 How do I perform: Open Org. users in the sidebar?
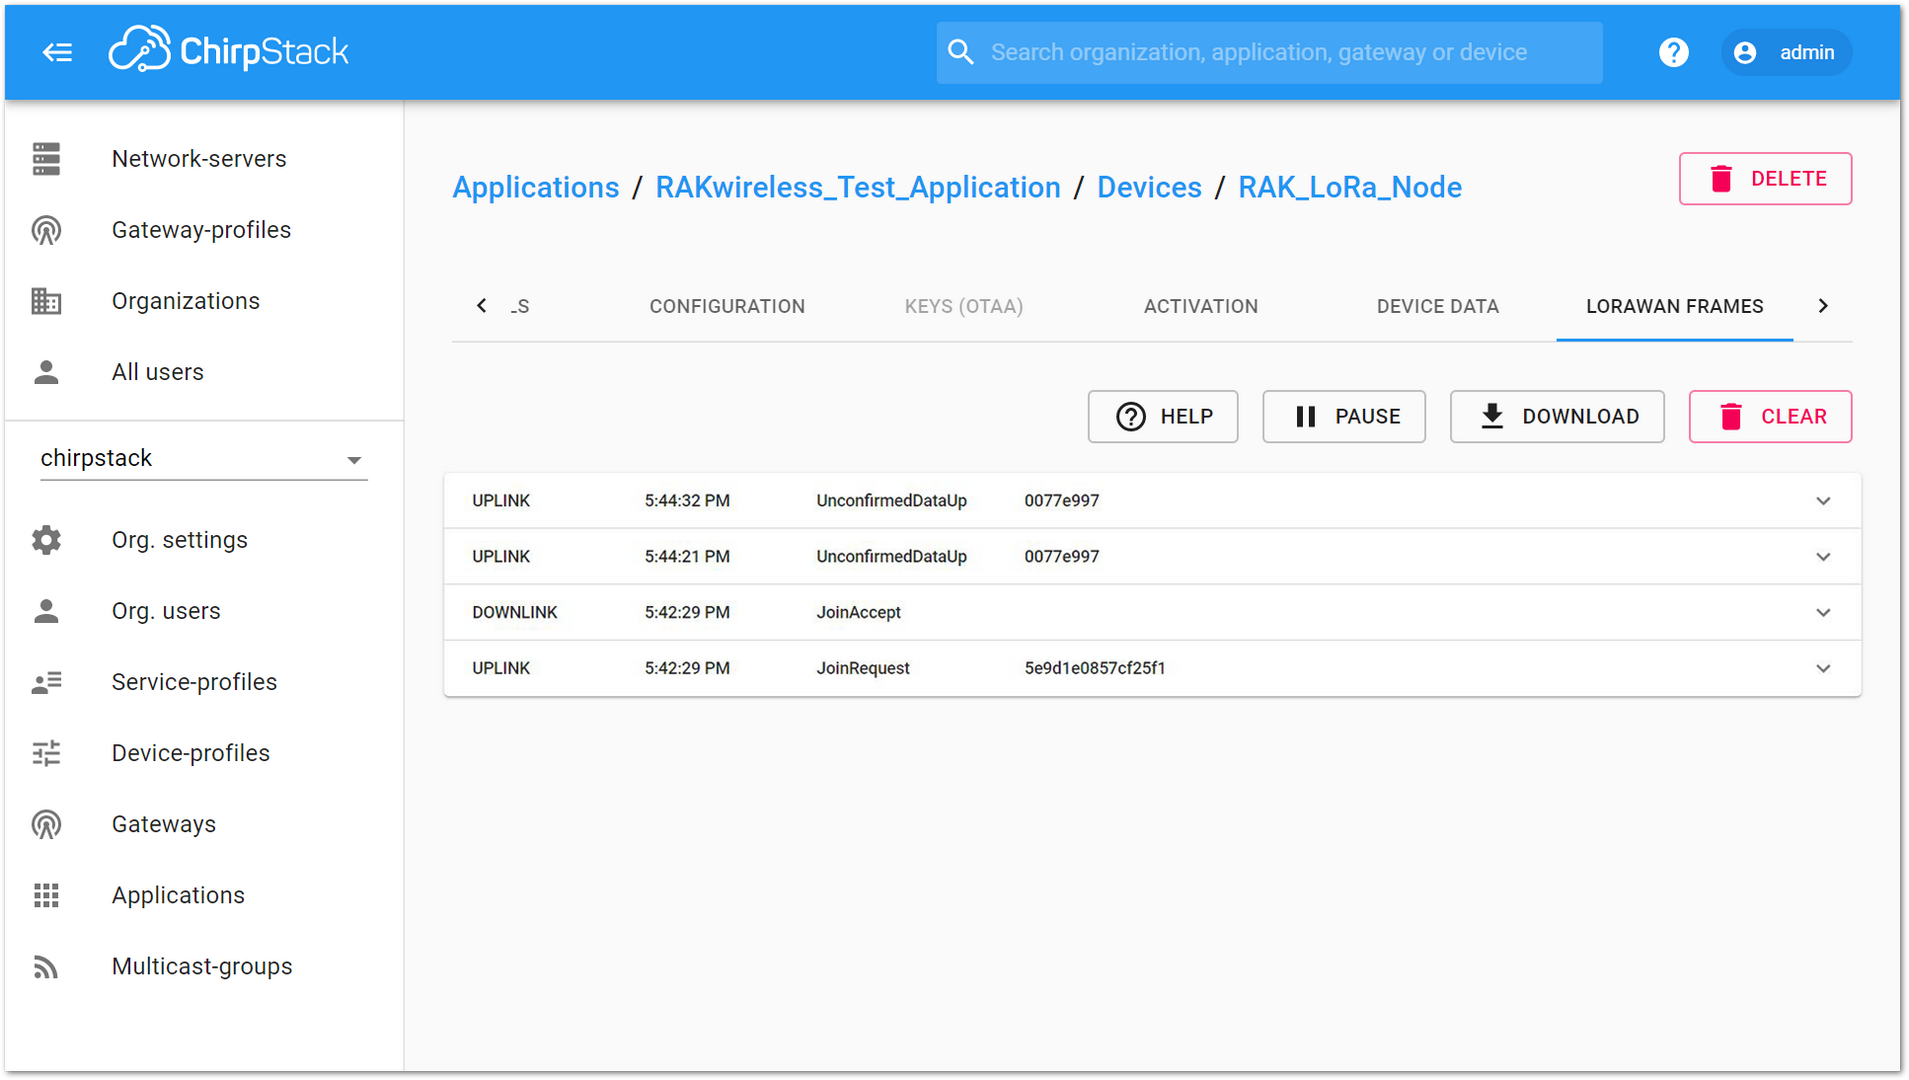click(166, 611)
